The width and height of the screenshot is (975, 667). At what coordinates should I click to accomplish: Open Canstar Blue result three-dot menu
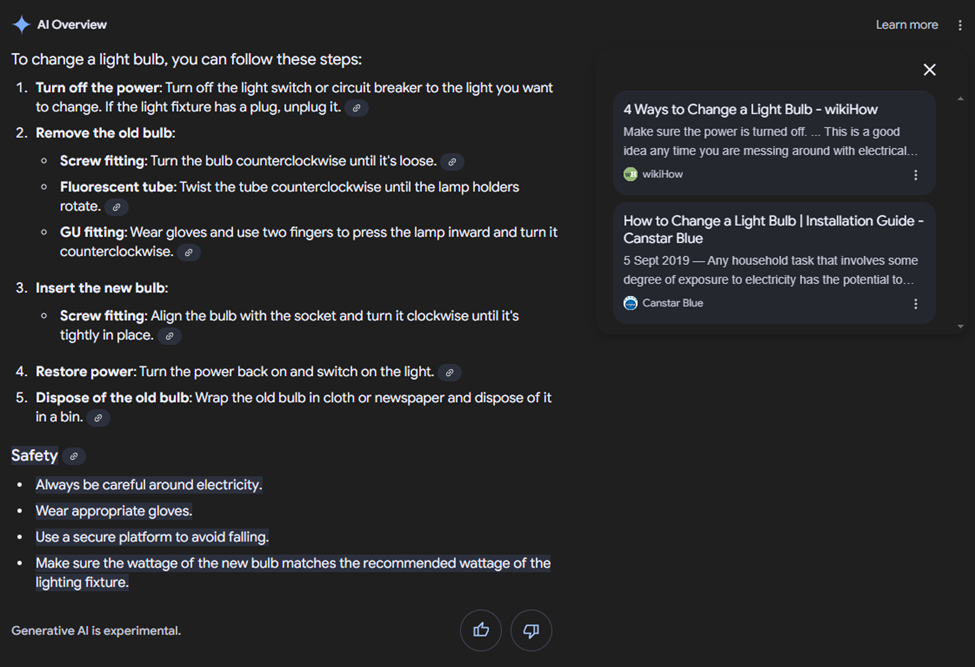click(915, 303)
